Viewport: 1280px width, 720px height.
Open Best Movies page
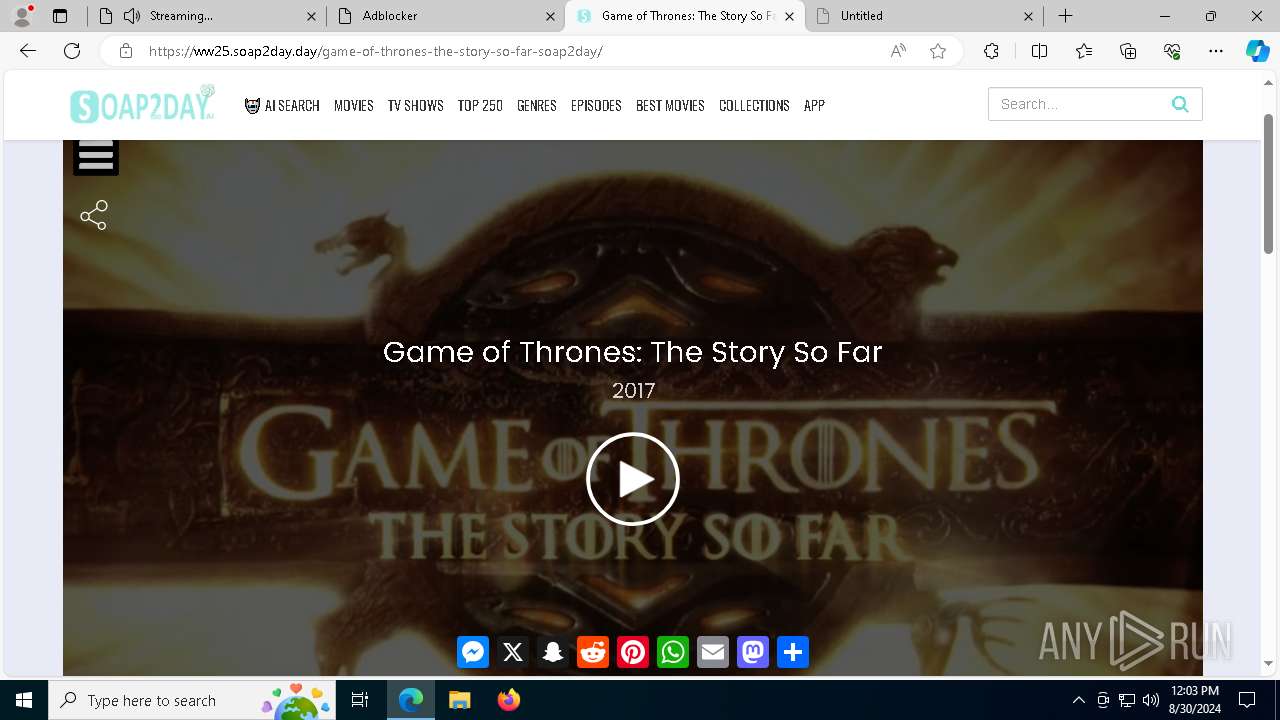[670, 105]
